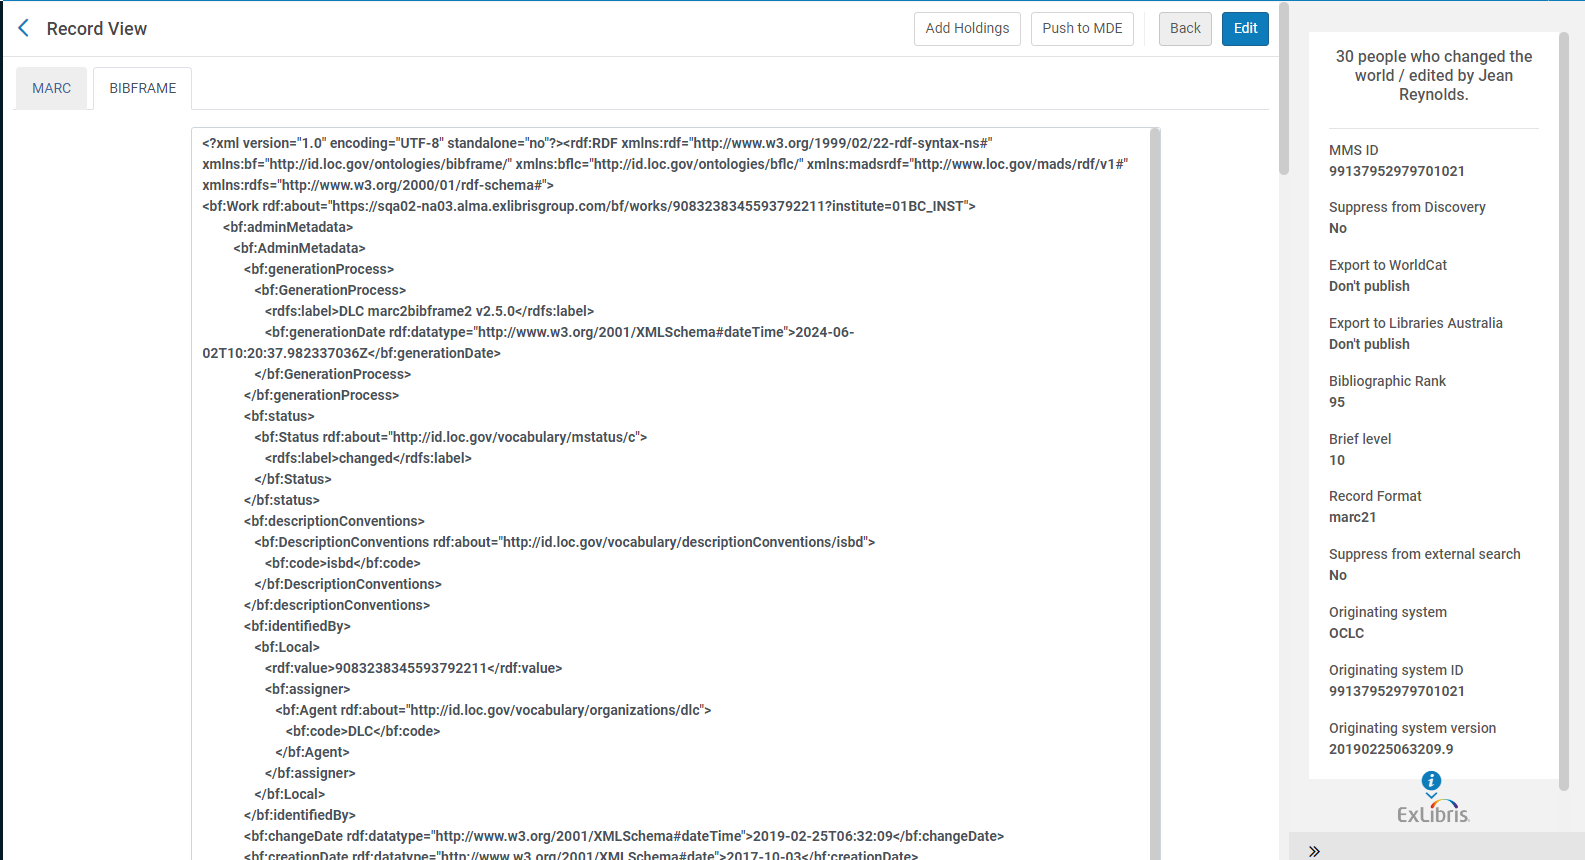The height and width of the screenshot is (860, 1585).
Task: Click the main page vertical scrollbar
Action: (1284, 90)
